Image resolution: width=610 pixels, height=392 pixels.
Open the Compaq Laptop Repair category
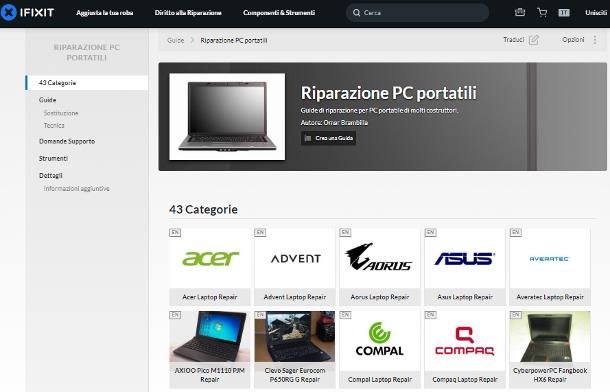[x=465, y=349]
